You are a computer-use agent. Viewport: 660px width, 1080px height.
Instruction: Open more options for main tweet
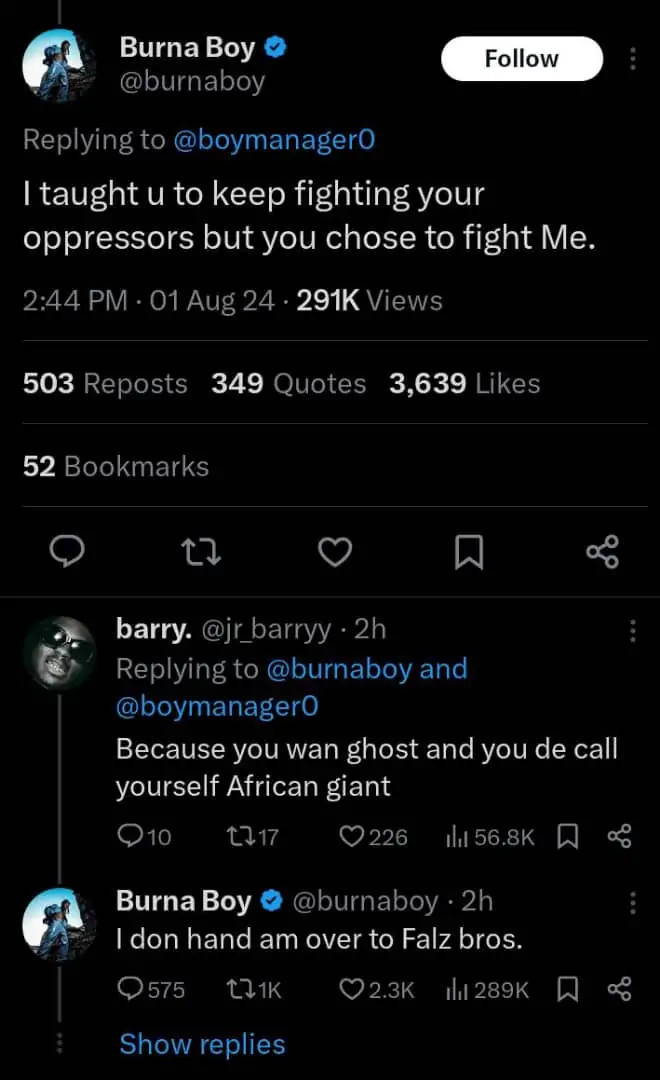pos(632,60)
